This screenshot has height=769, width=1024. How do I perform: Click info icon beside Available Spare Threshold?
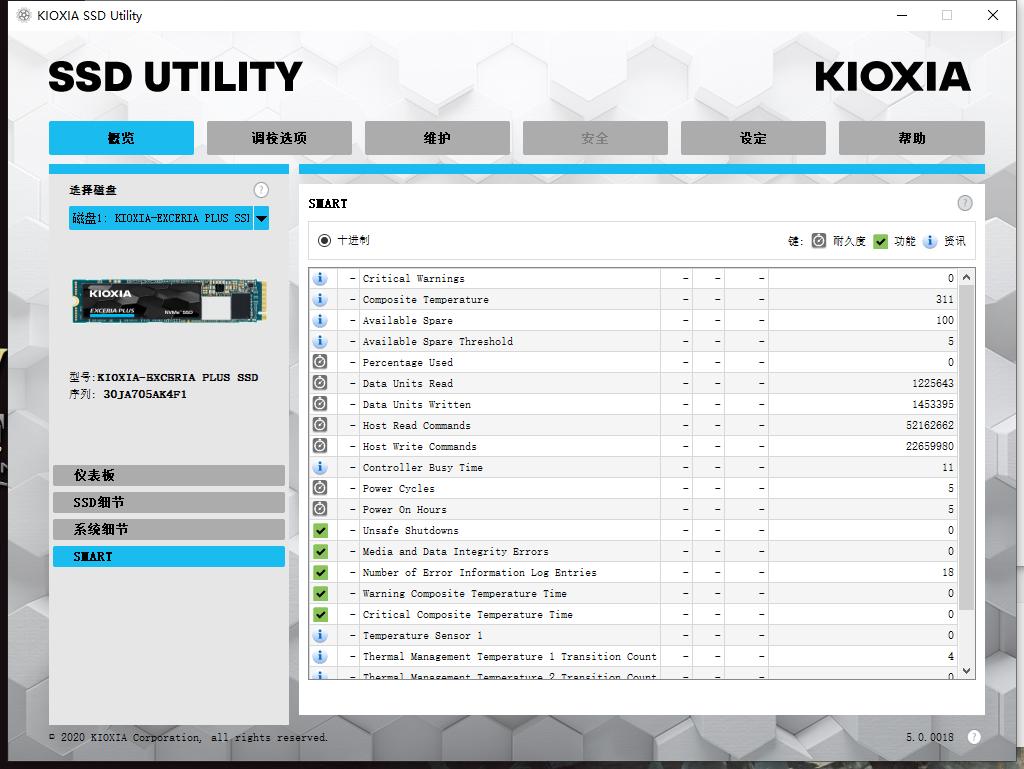click(320, 341)
